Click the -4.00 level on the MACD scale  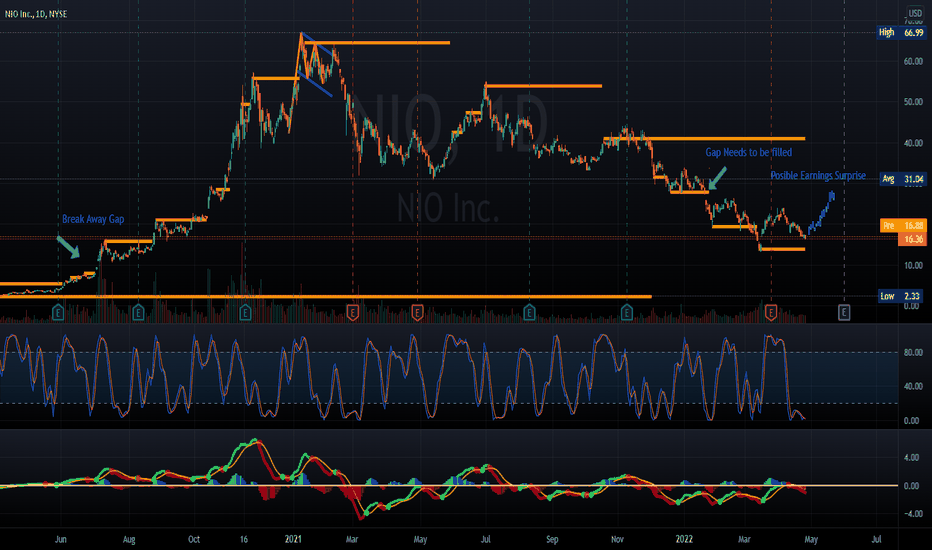911,514
